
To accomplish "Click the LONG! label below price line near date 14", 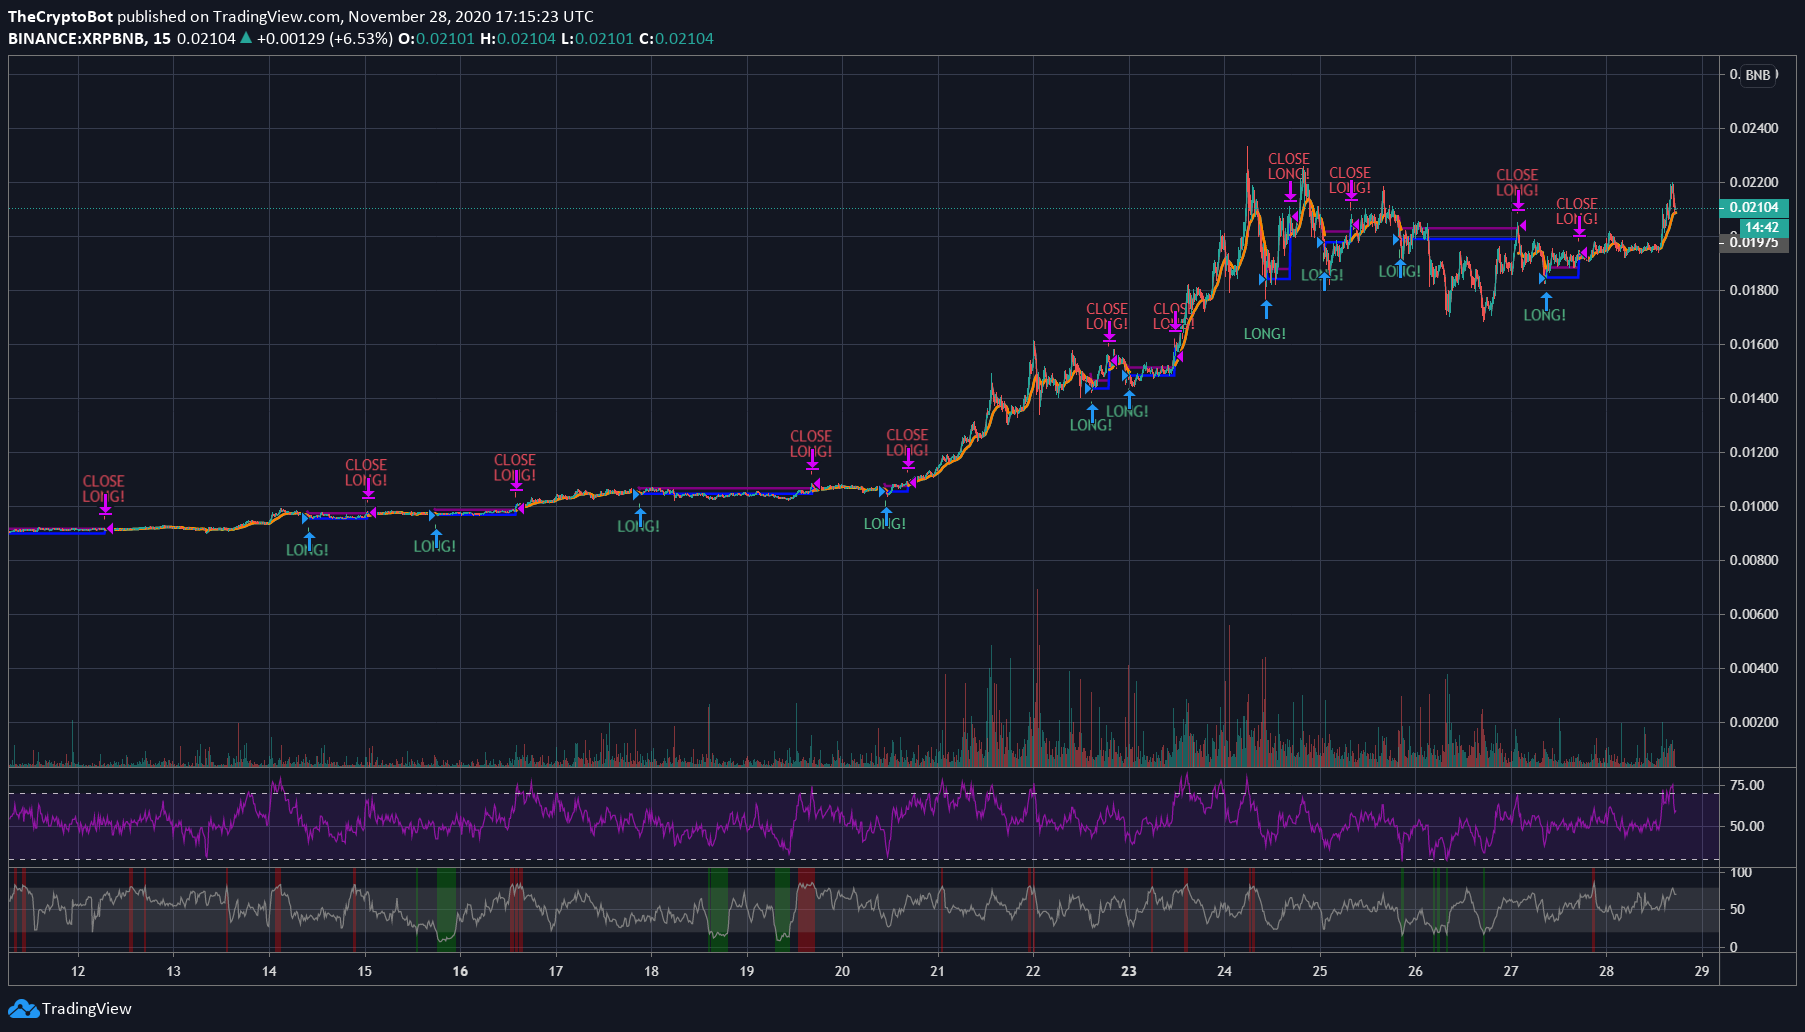I will click(x=307, y=550).
